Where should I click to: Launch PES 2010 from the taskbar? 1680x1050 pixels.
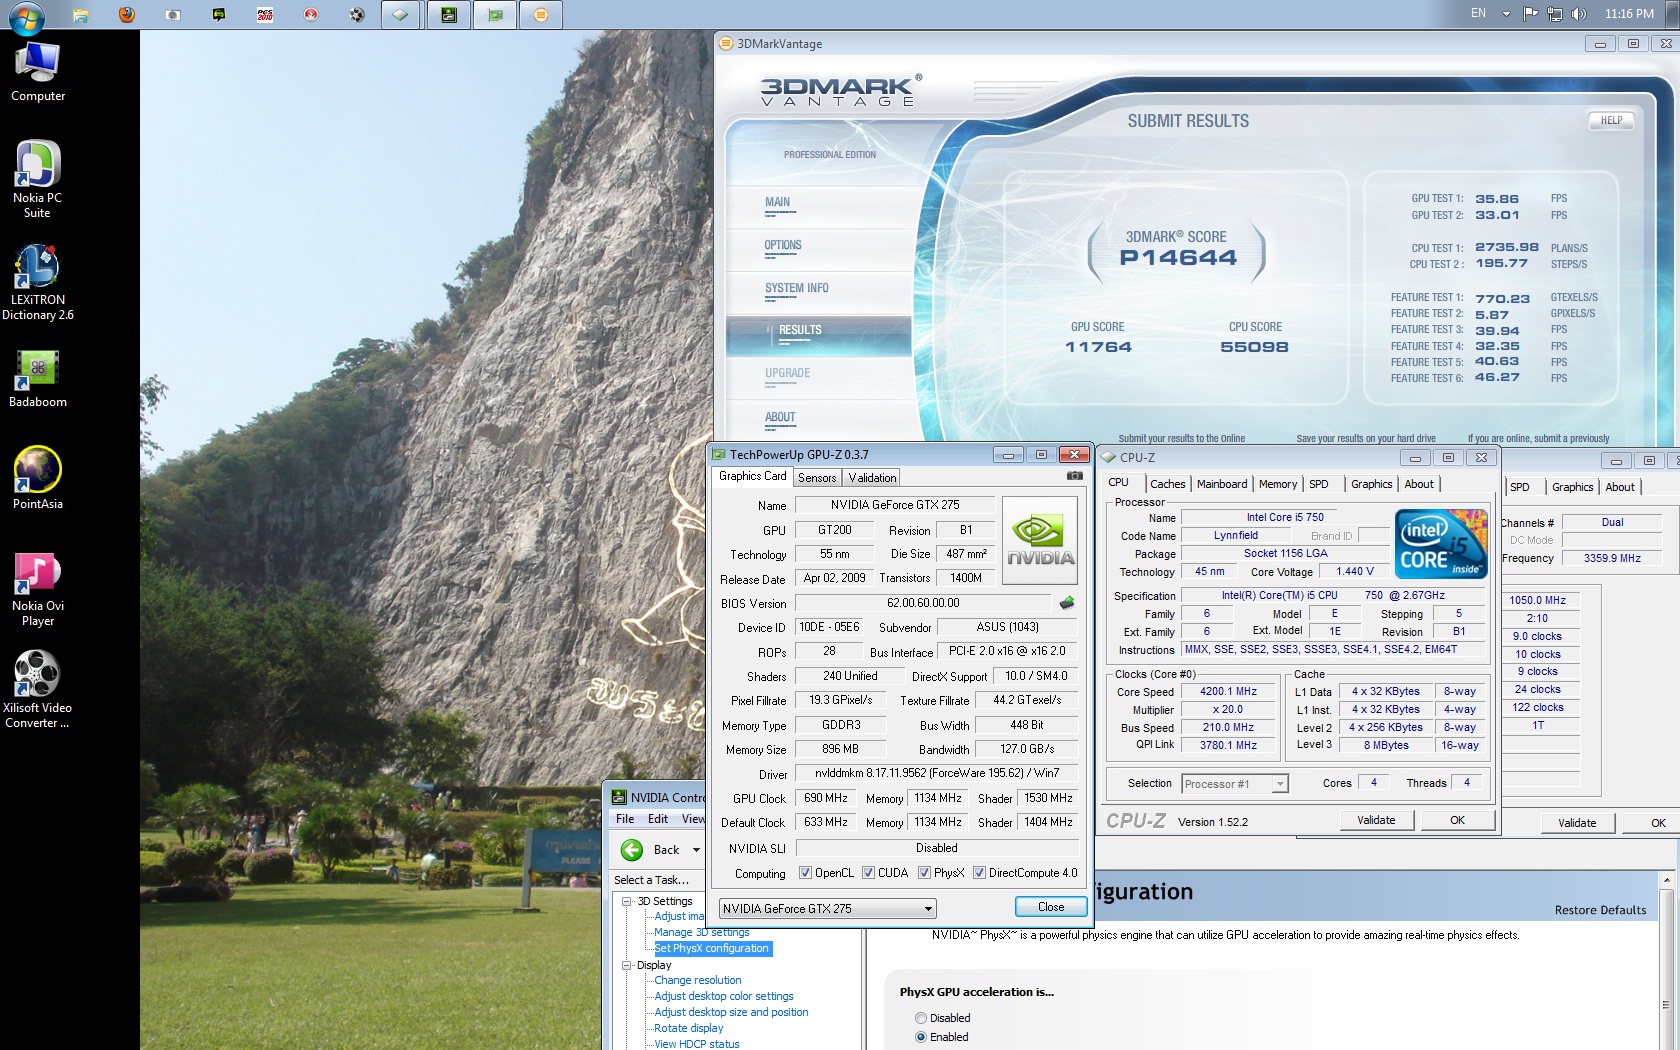pyautogui.click(x=265, y=14)
